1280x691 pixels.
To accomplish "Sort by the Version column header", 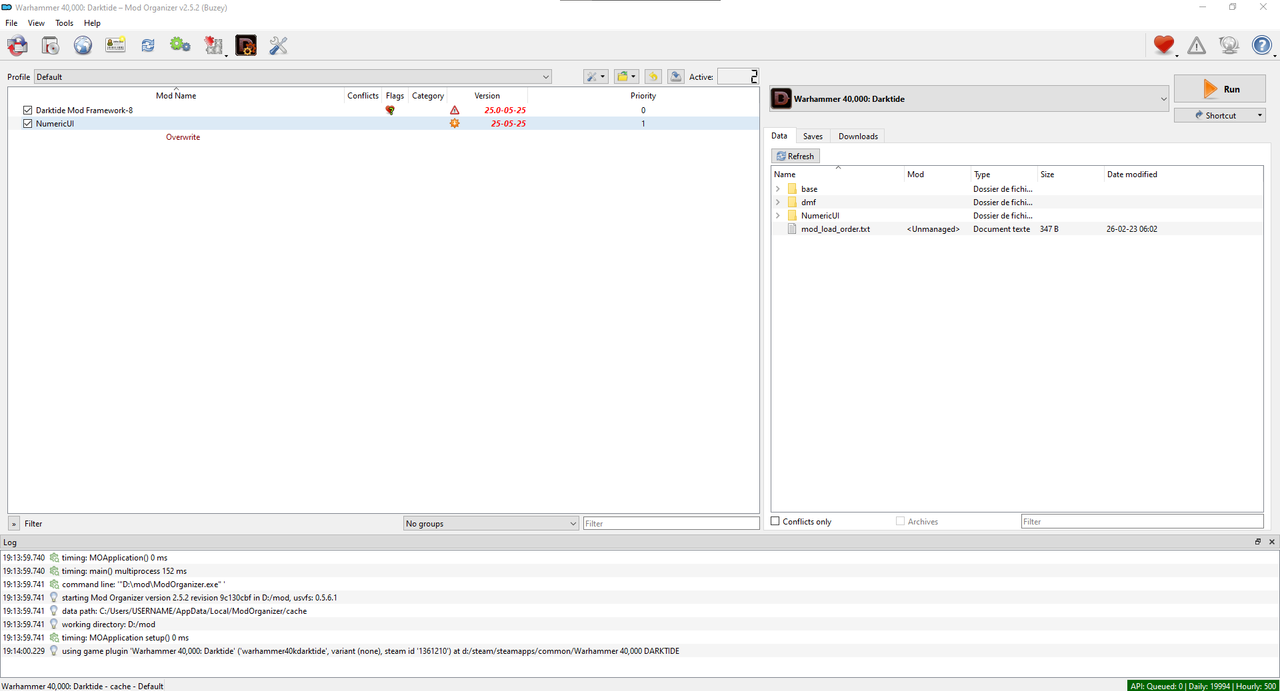I will (x=487, y=96).
